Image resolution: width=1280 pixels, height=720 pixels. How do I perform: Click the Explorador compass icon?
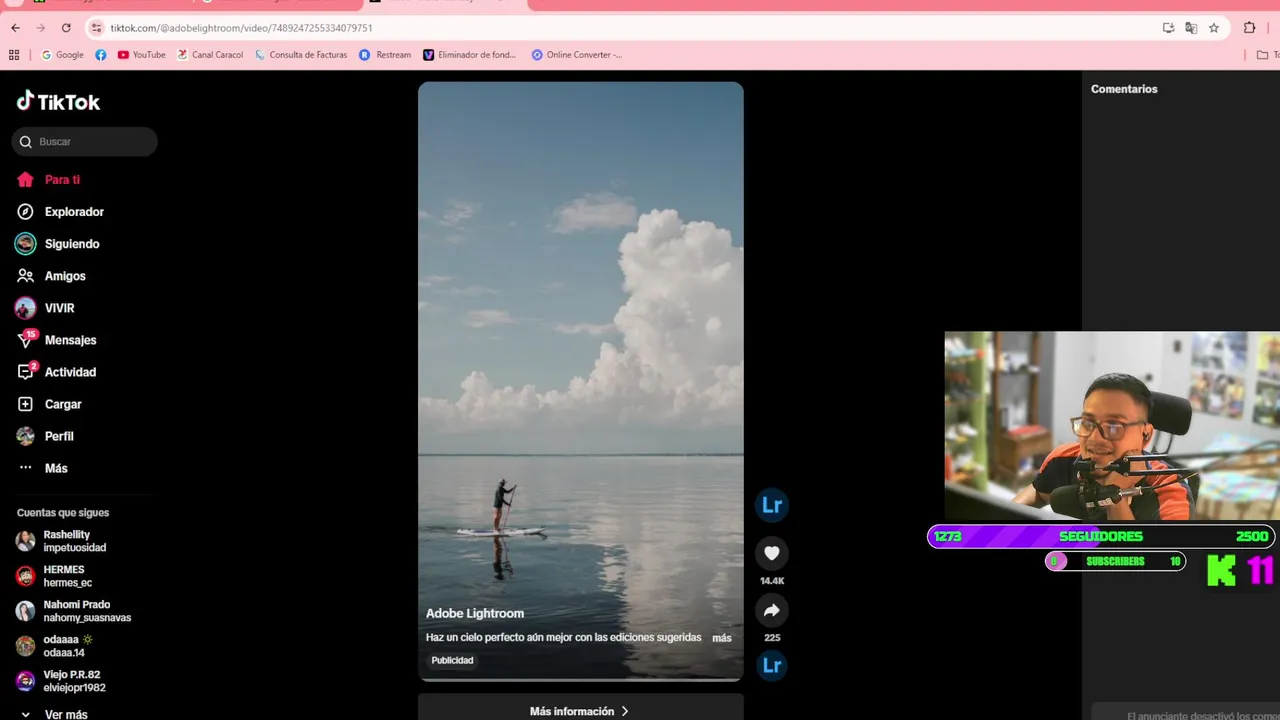[25, 212]
